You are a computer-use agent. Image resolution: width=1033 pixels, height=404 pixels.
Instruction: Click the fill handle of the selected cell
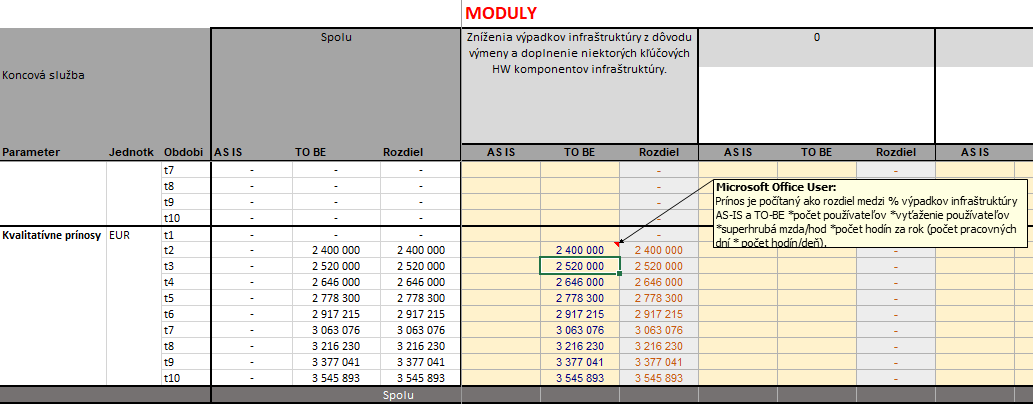coord(619,274)
